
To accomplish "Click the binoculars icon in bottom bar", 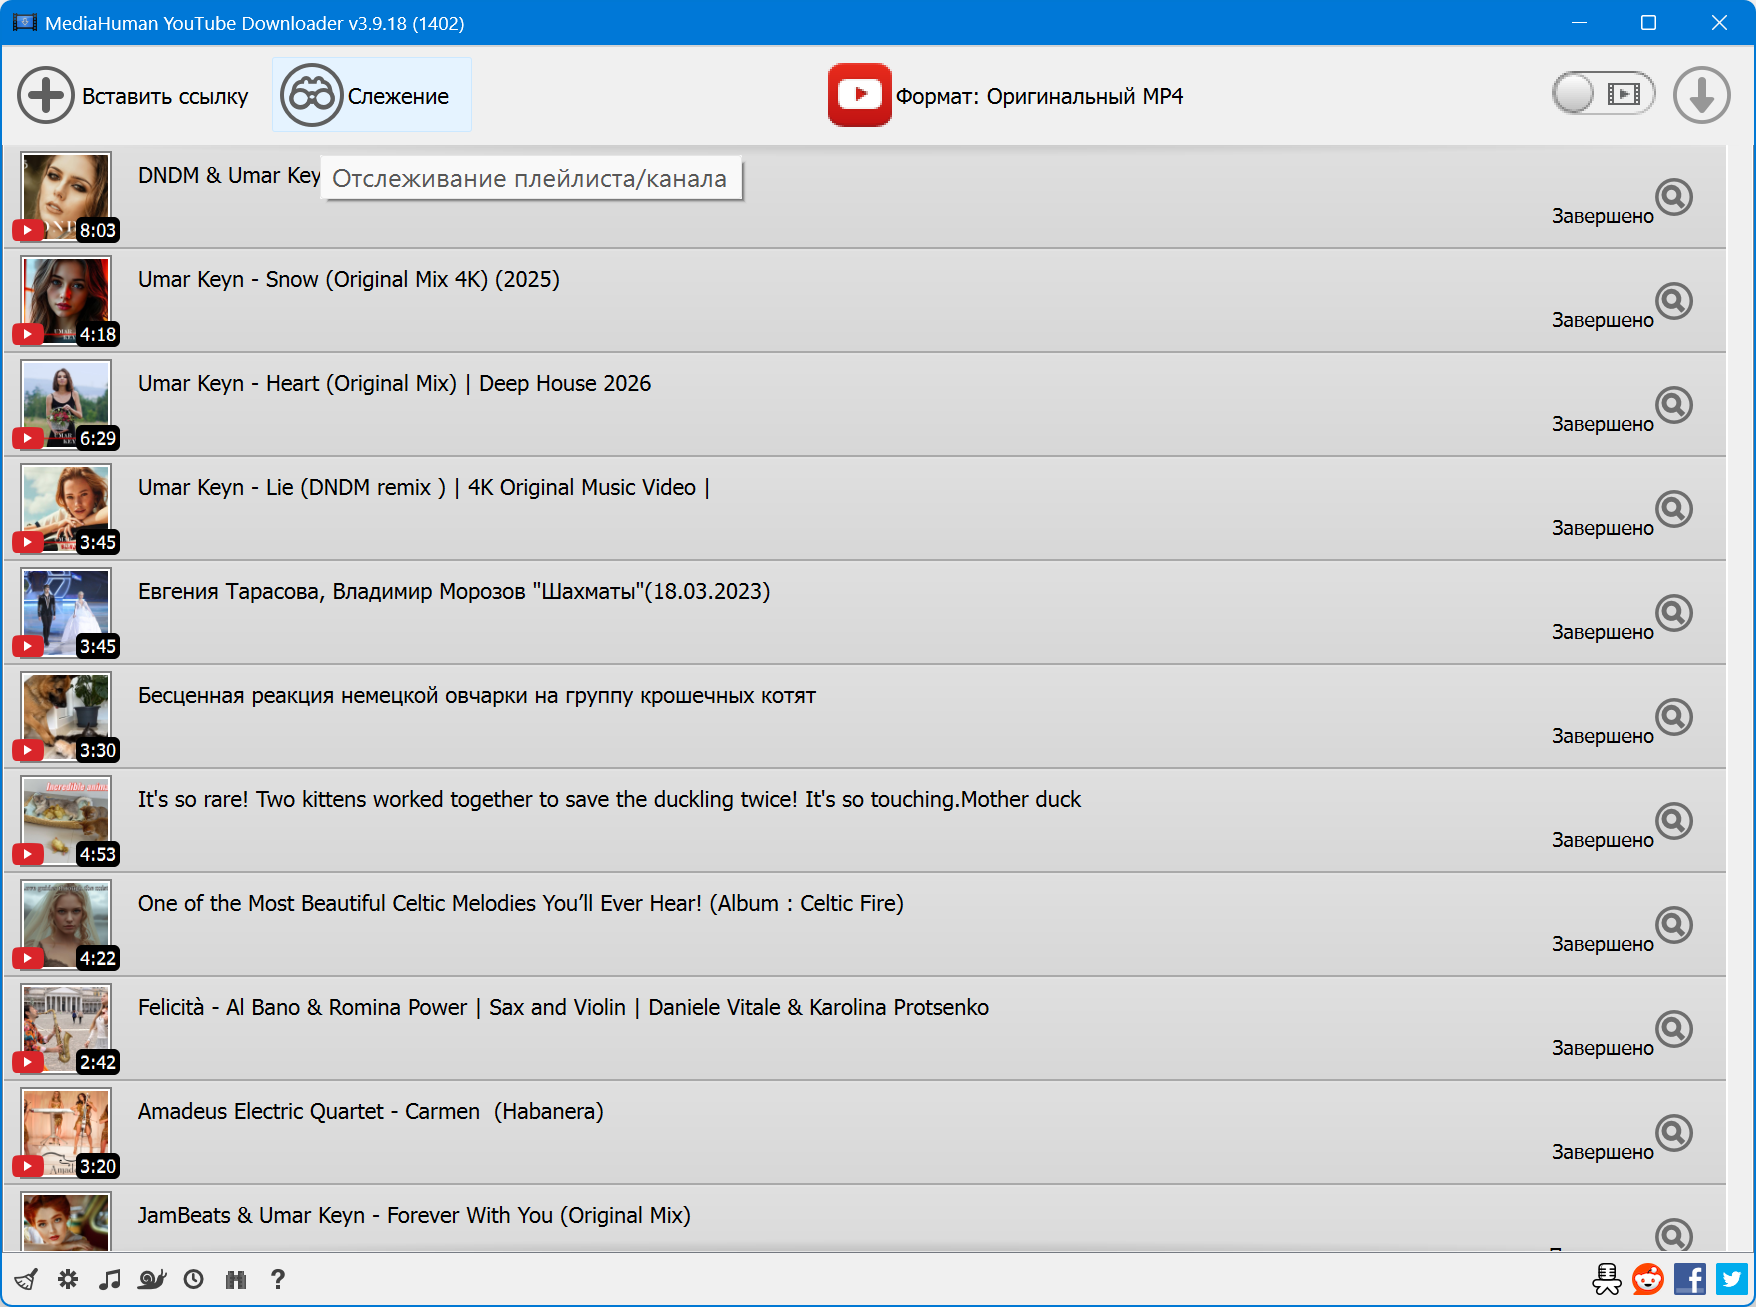I will (236, 1279).
